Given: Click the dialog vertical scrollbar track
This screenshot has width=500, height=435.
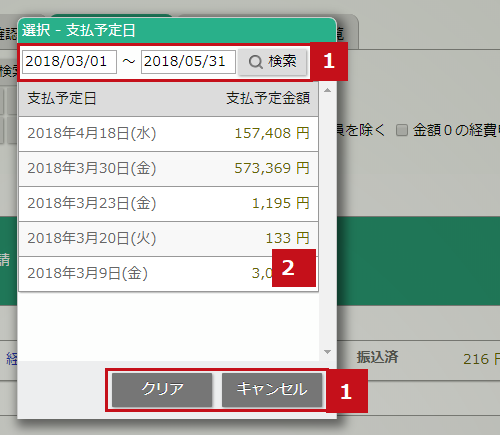Looking at the screenshot, I should (x=327, y=221).
